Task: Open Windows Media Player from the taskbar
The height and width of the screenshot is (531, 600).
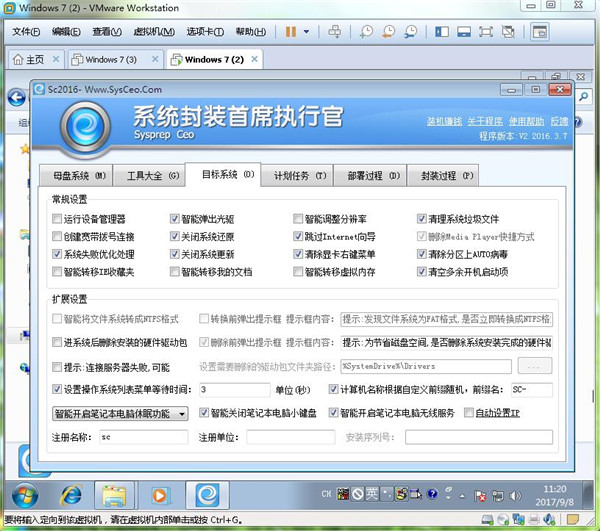Action: [x=160, y=496]
